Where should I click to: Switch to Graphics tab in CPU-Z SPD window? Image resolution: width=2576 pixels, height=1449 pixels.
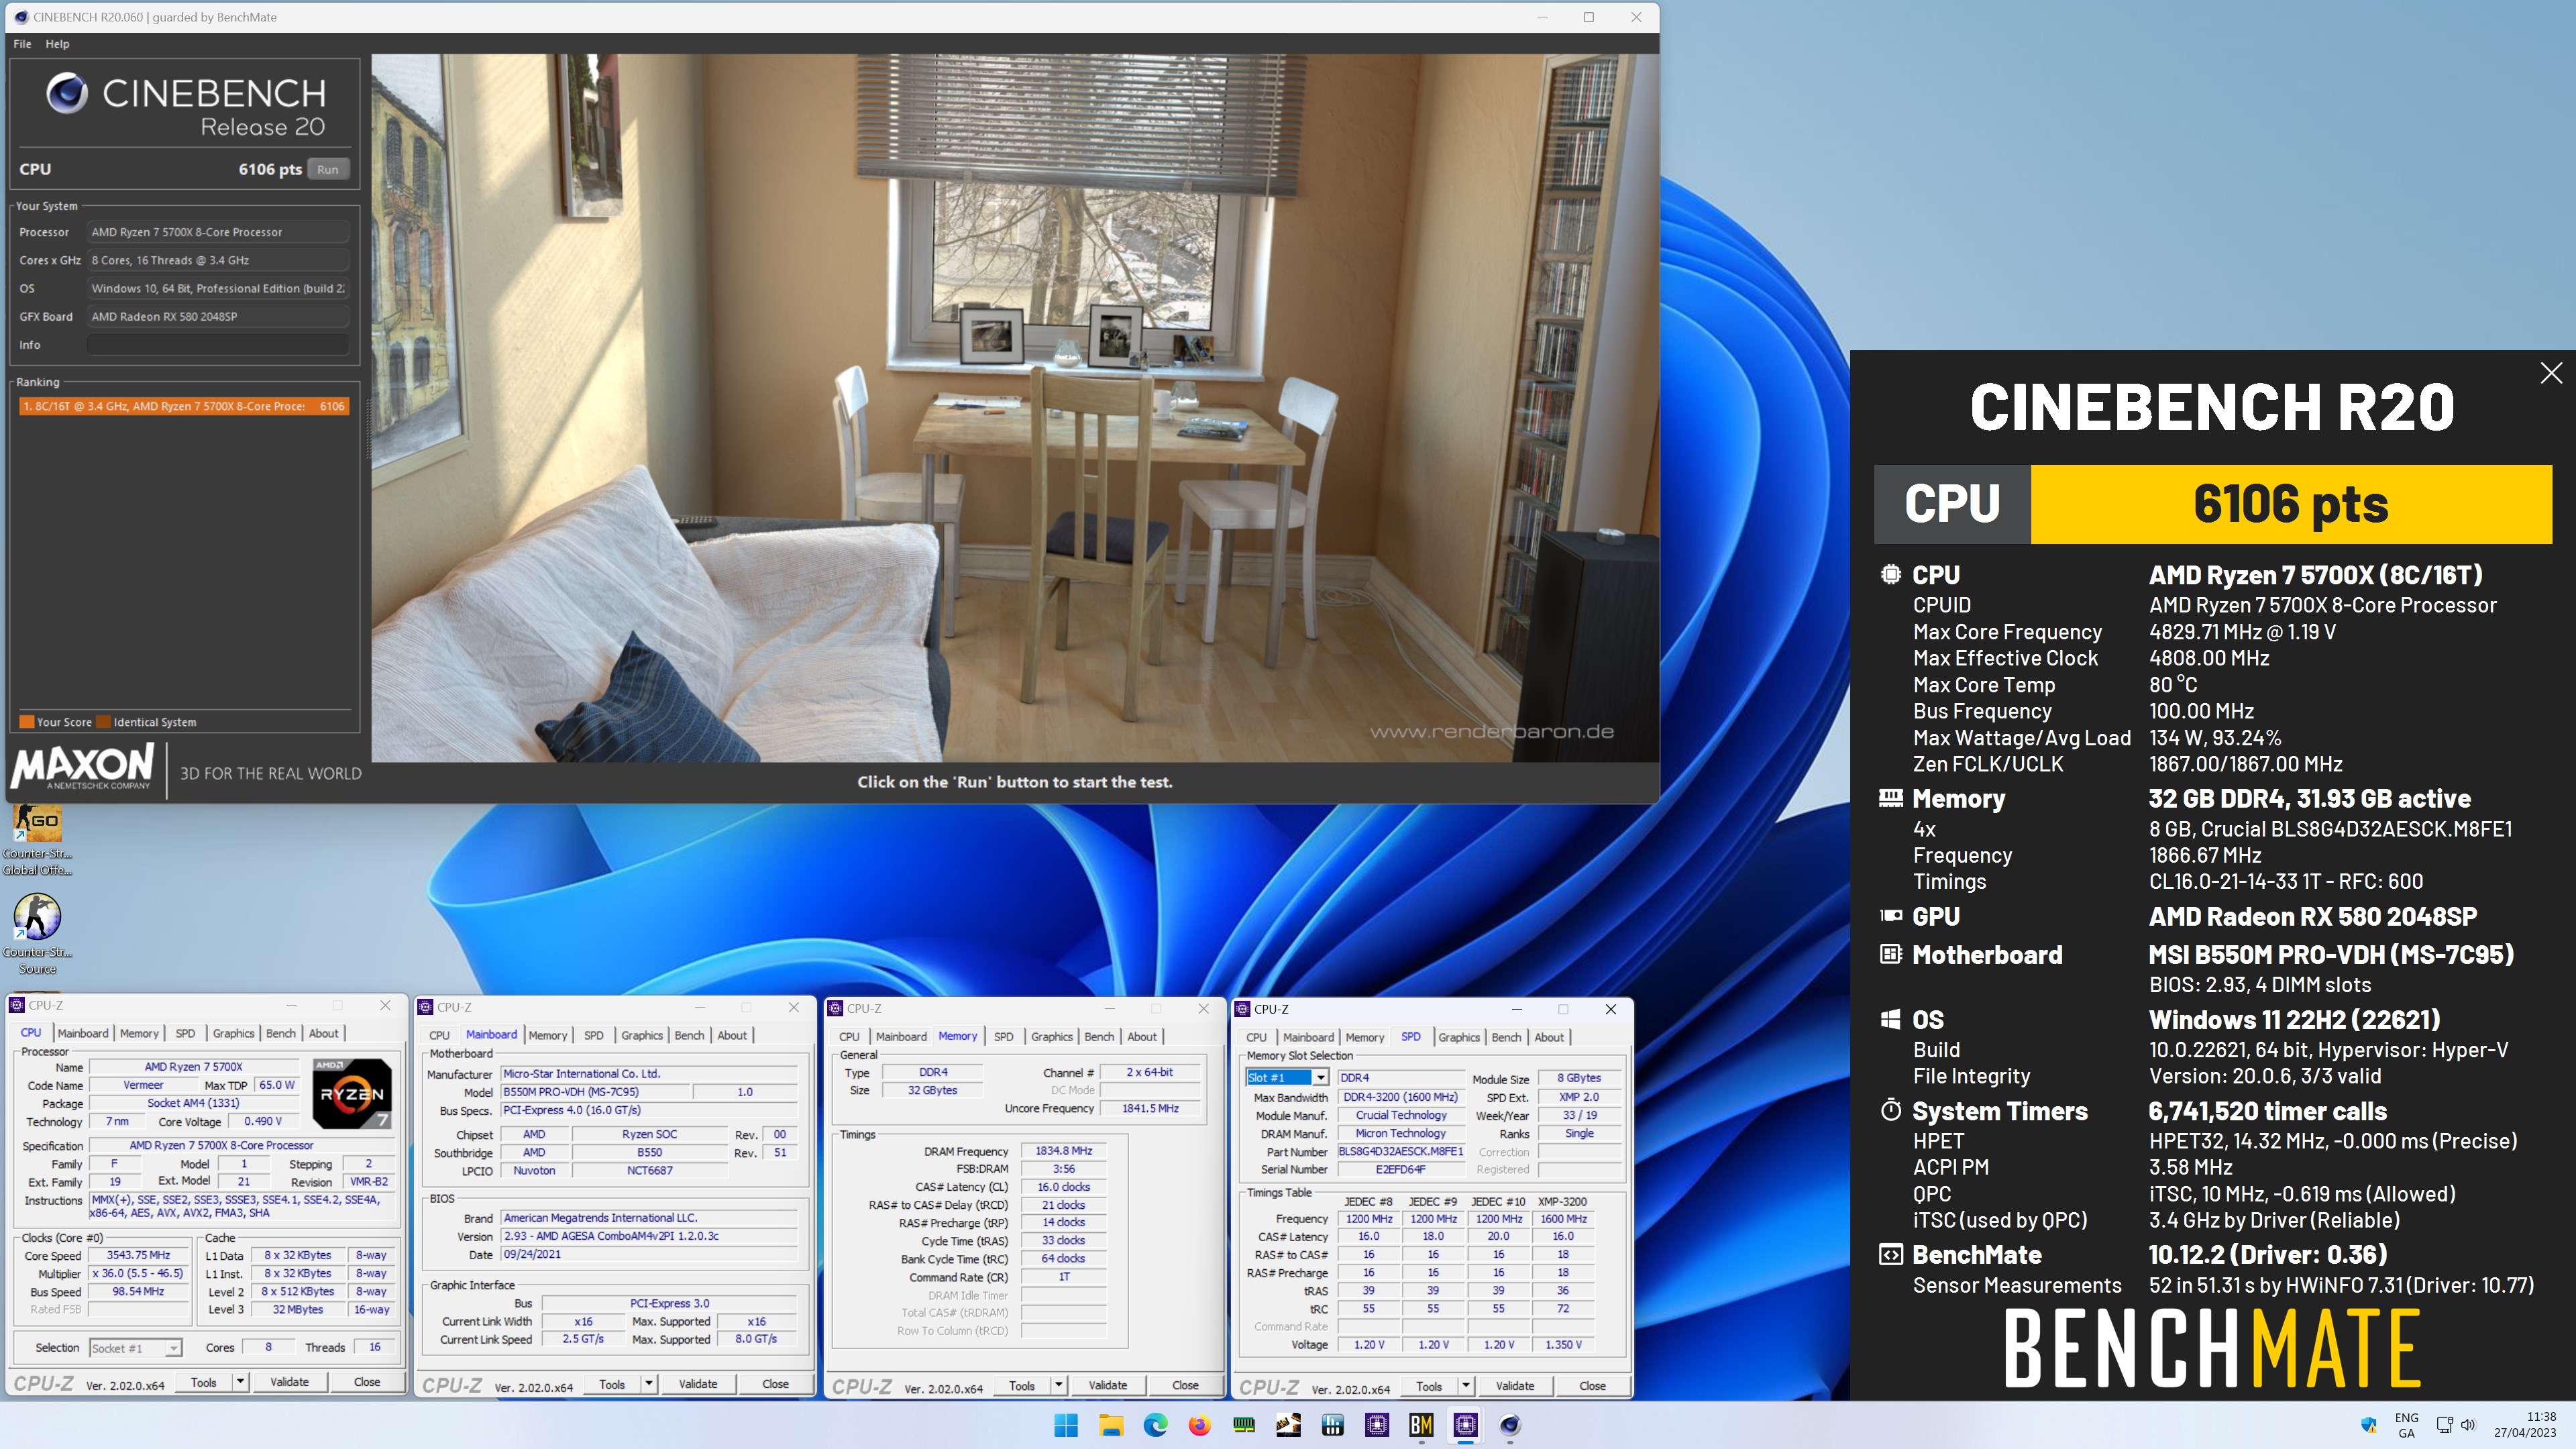(x=1458, y=1037)
